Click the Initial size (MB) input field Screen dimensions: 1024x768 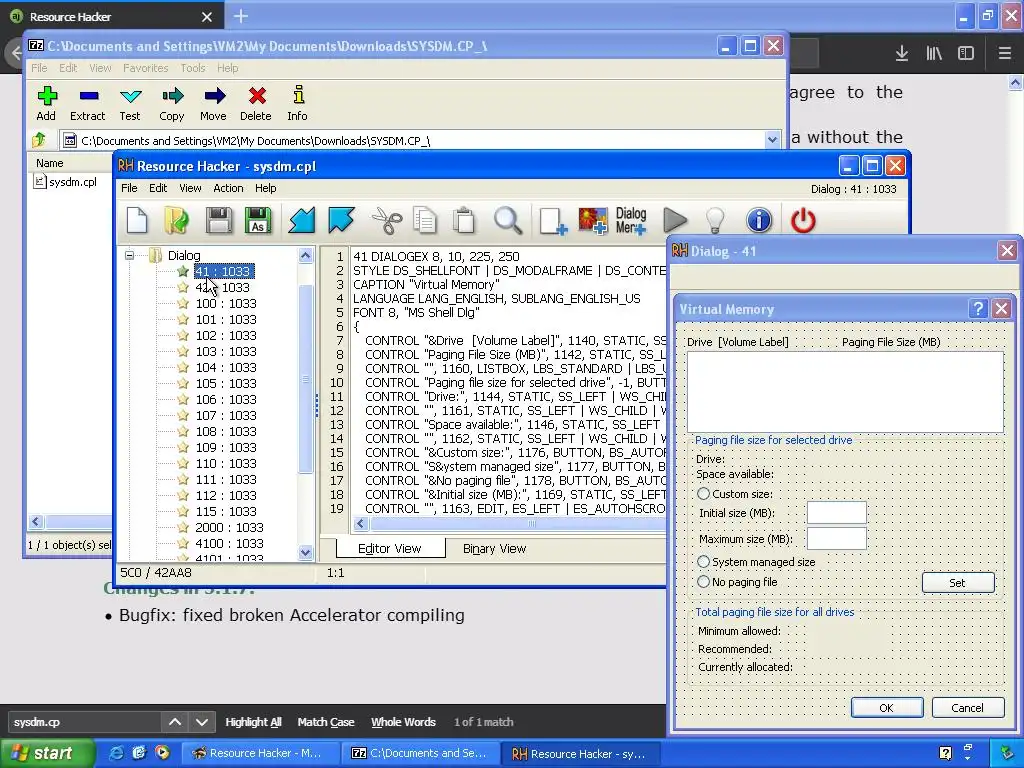tap(837, 513)
